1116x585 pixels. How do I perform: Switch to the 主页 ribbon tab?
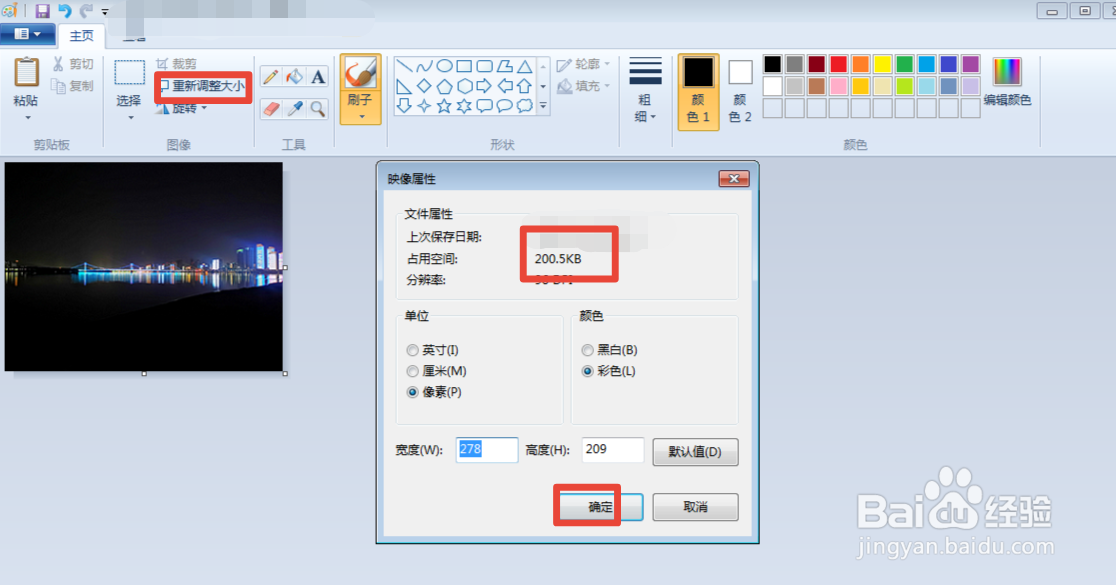[82, 36]
